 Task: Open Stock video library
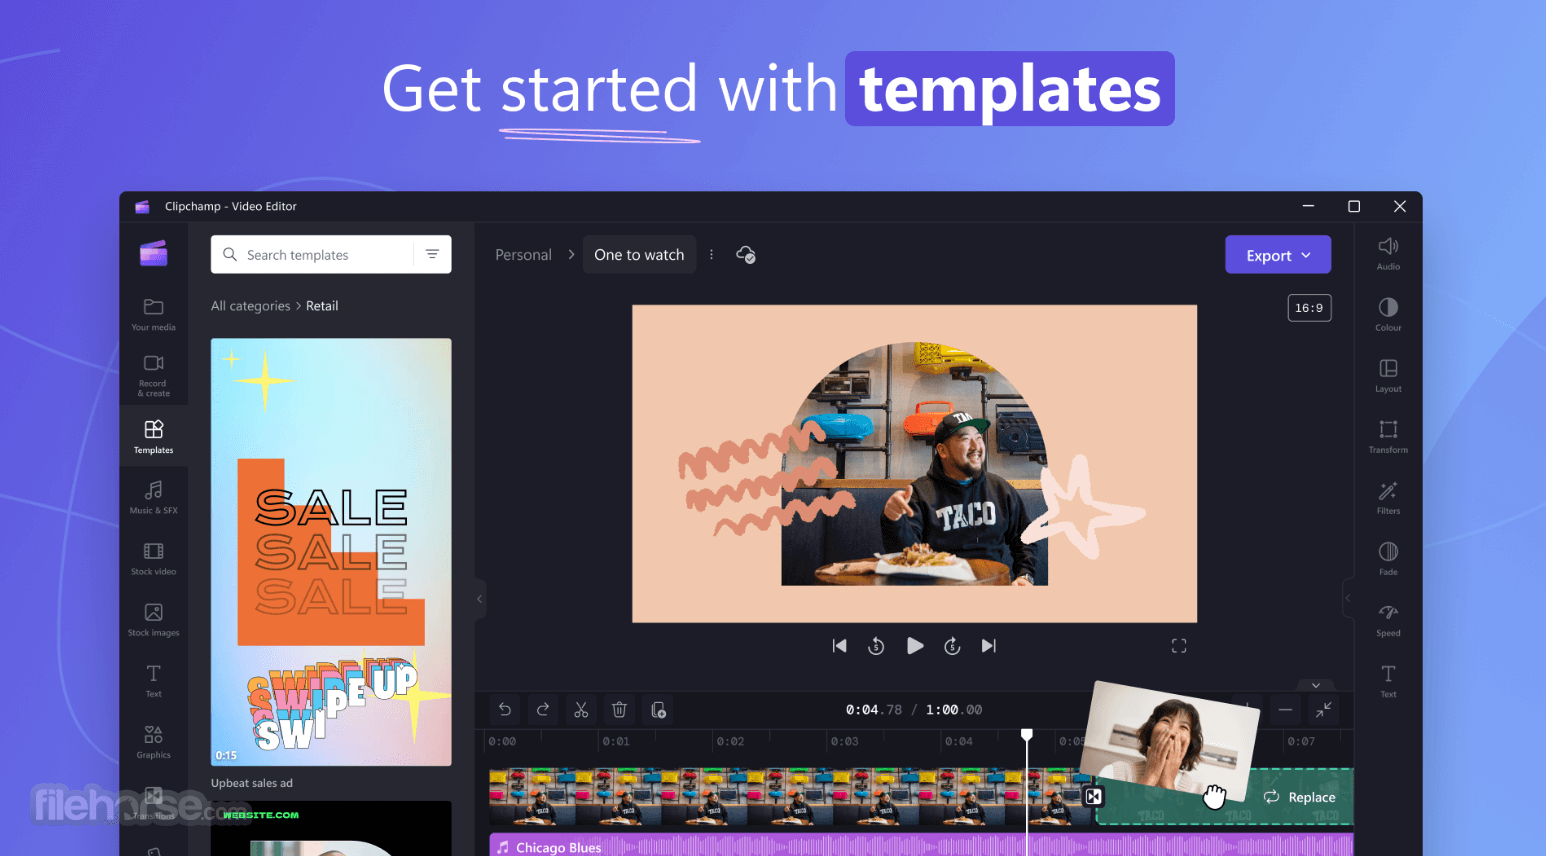[153, 558]
